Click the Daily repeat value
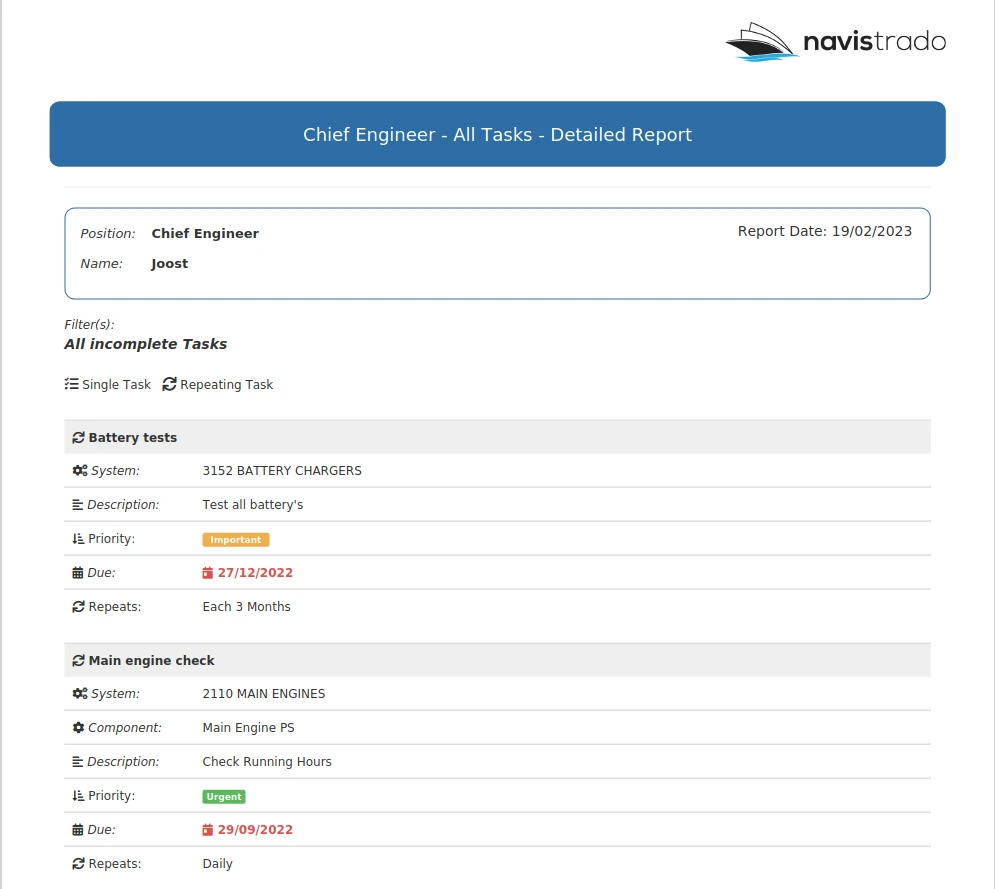The height and width of the screenshot is (889, 995). [x=217, y=864]
